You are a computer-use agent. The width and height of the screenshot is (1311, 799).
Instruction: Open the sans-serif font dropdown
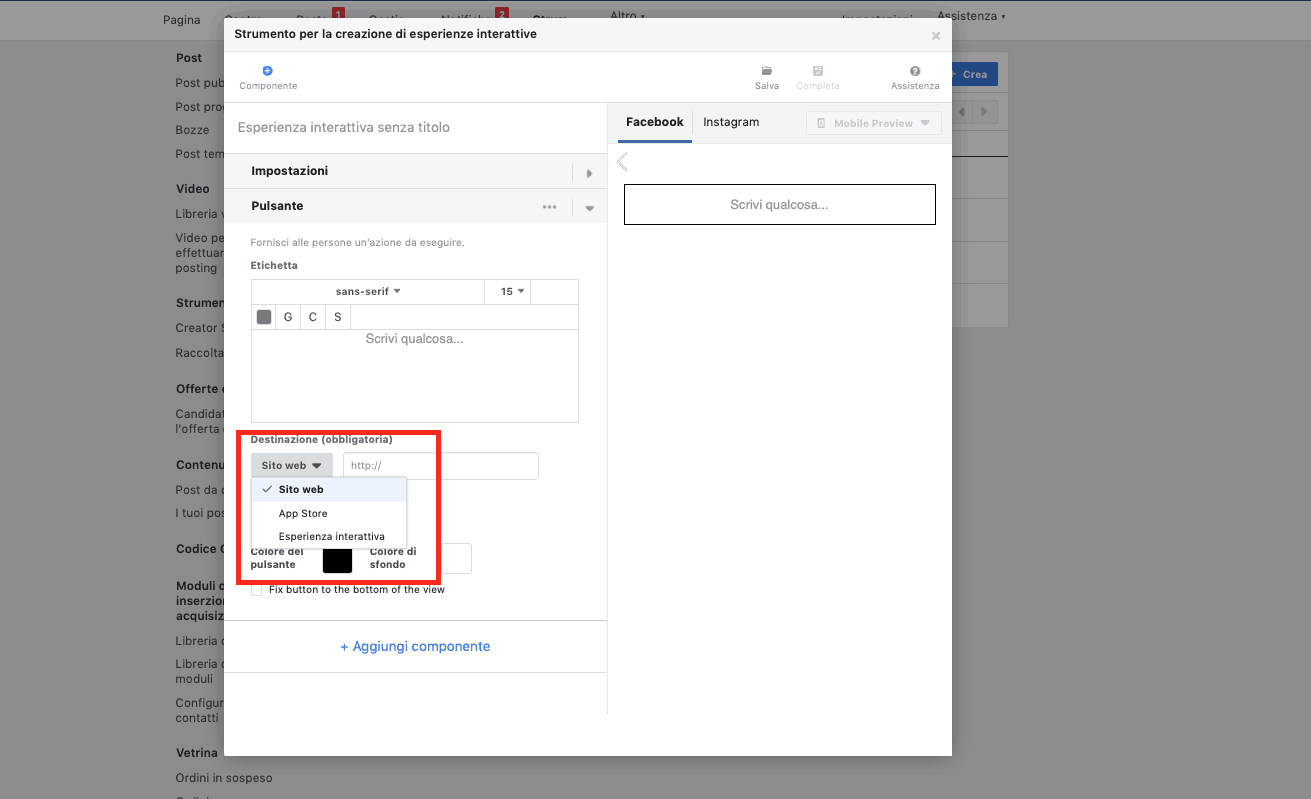click(x=368, y=292)
